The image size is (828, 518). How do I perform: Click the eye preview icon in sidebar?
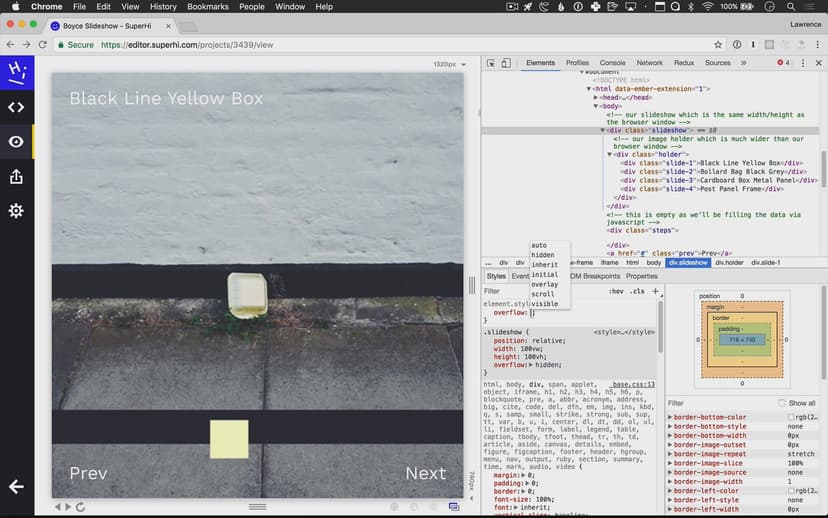coord(16,142)
